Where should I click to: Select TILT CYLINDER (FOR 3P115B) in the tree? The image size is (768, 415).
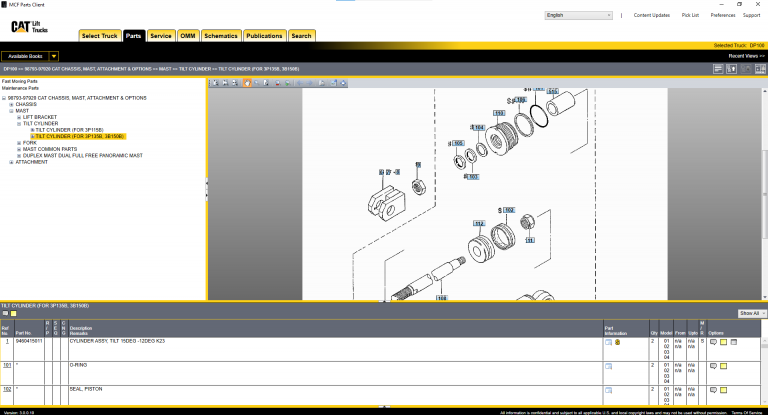(x=69, y=130)
